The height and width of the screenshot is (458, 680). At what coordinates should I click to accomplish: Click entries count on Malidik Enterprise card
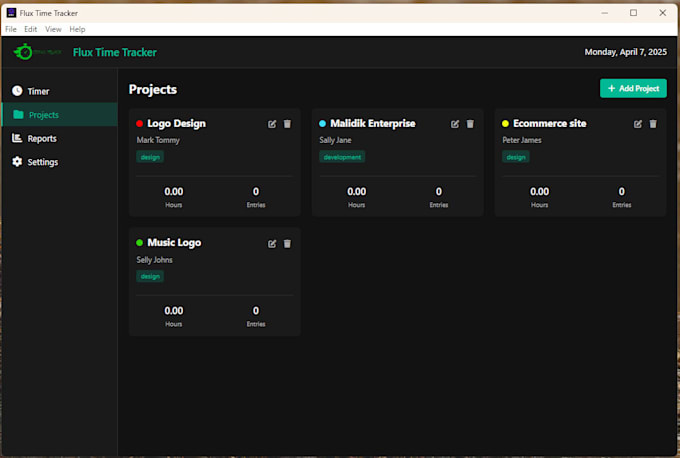click(439, 192)
